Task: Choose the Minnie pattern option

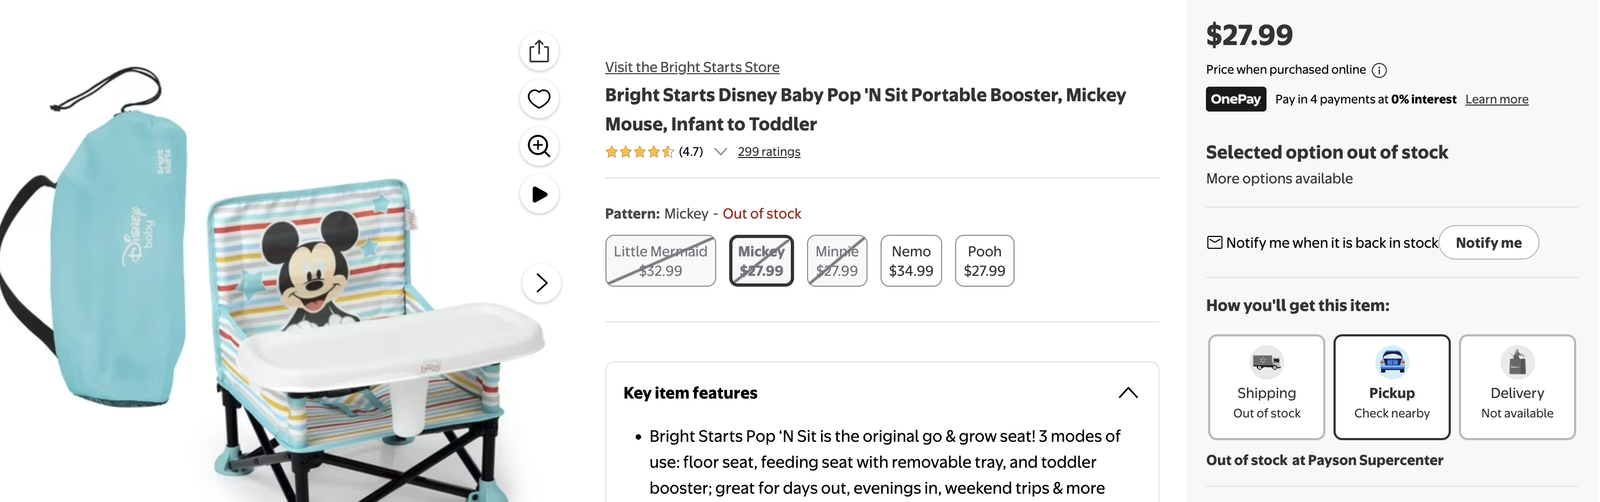Action: (x=837, y=261)
